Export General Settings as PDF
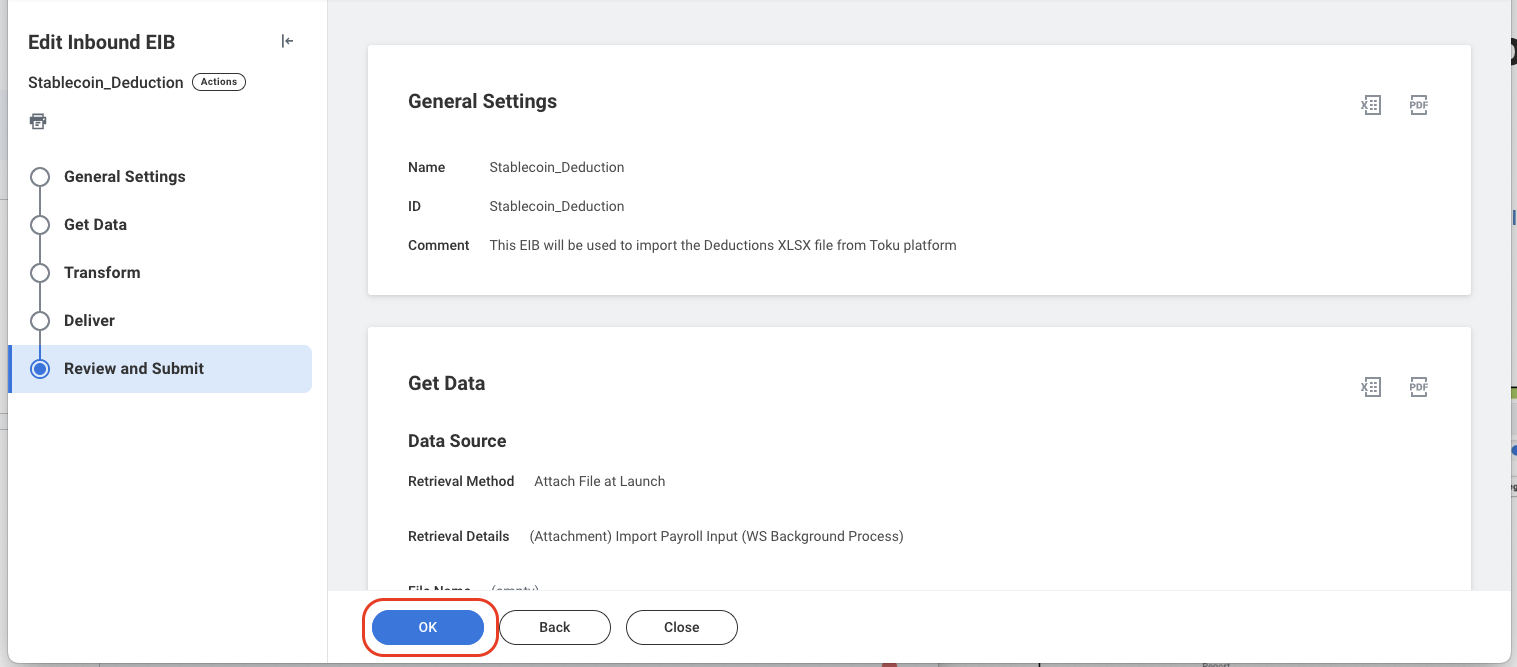Image resolution: width=1517 pixels, height=667 pixels. point(1418,105)
